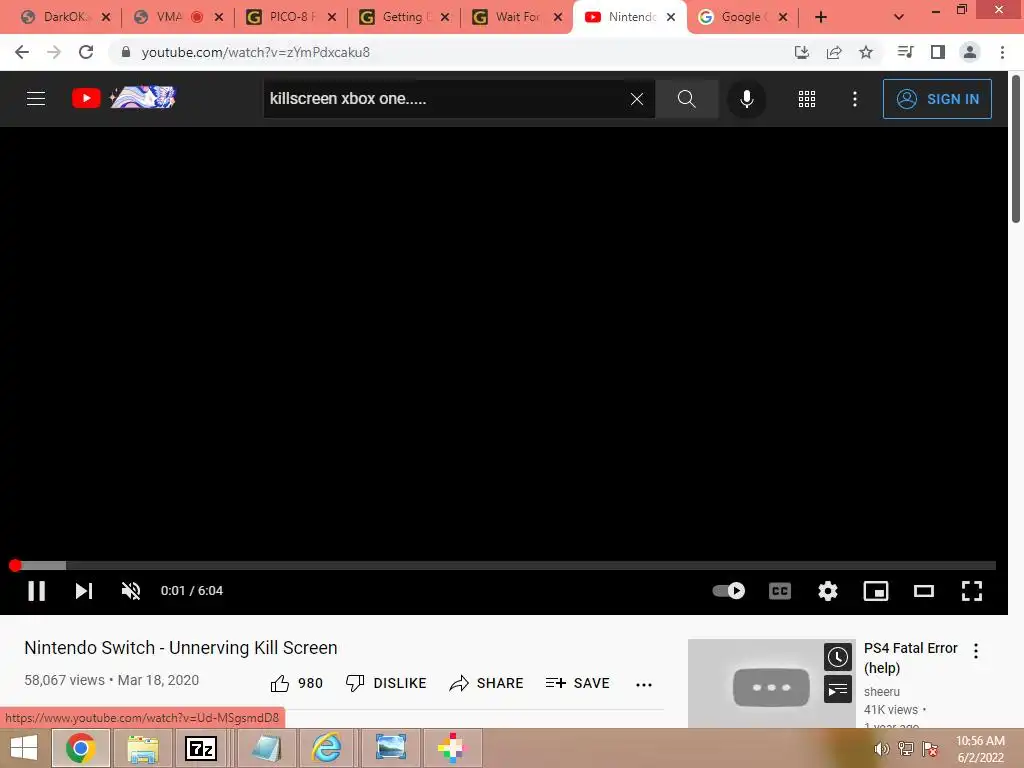Close the VMA browser tab

219,17
